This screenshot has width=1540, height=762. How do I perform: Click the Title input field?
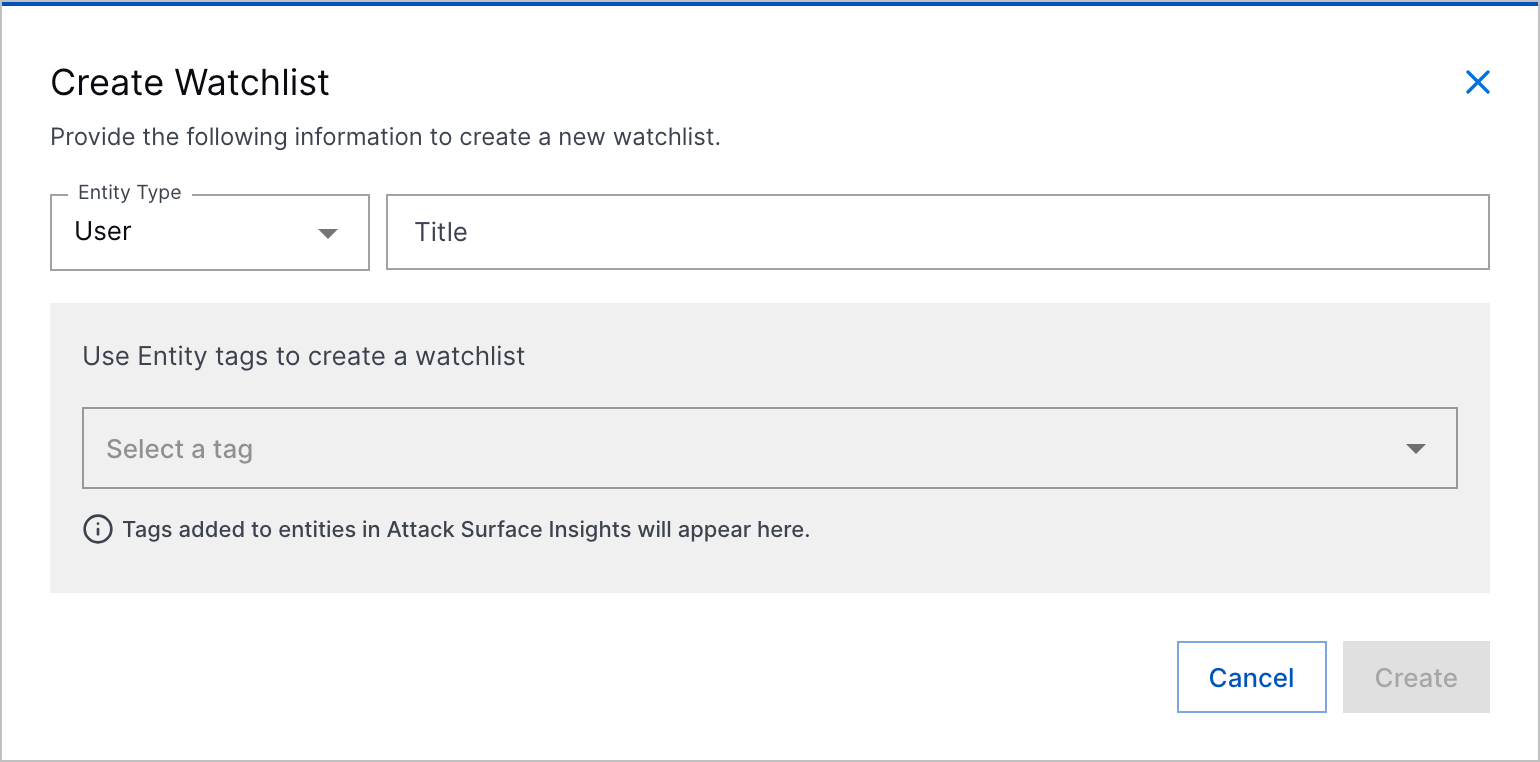click(938, 232)
